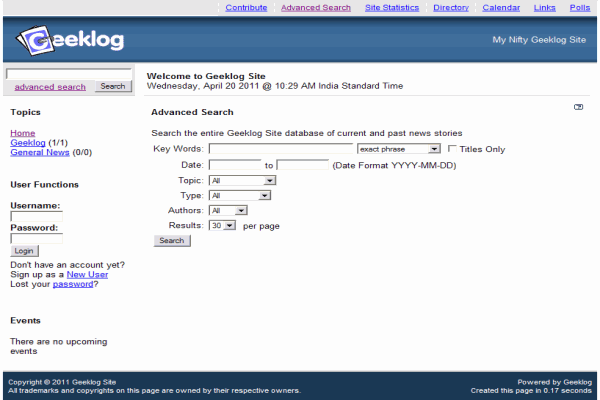Follow the lost password link

point(72,284)
